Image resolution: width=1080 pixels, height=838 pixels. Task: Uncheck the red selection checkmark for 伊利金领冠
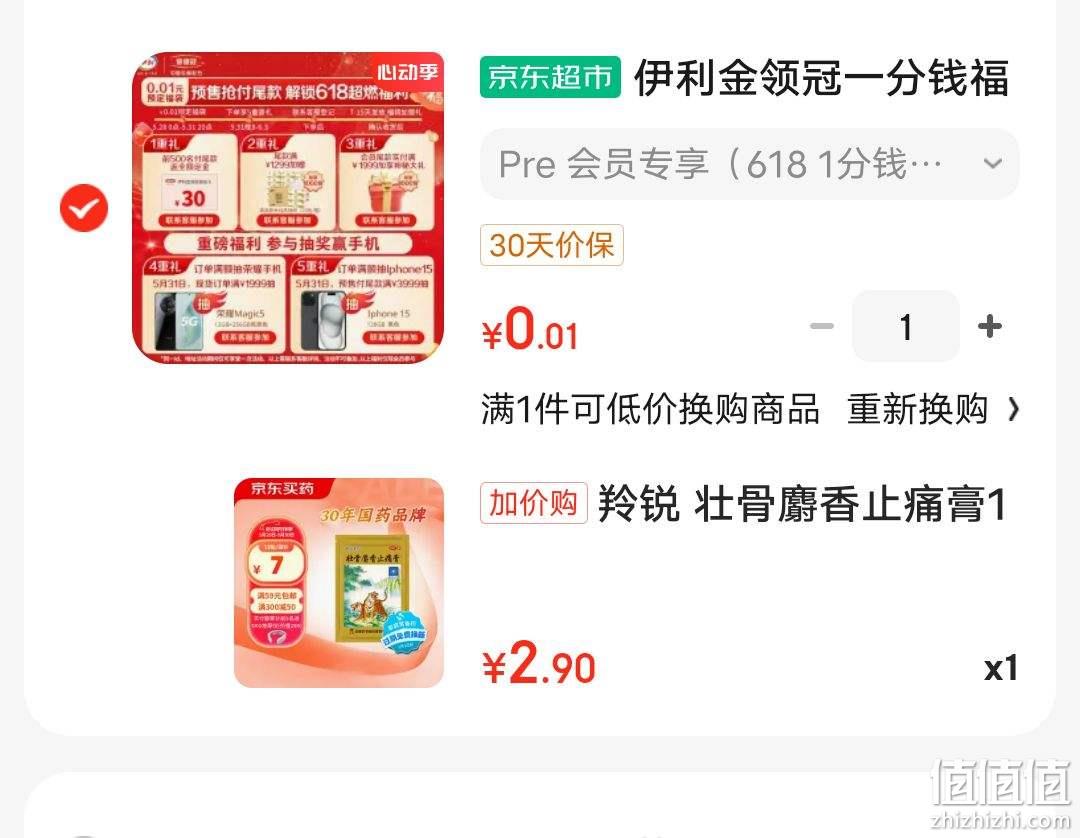[84, 208]
